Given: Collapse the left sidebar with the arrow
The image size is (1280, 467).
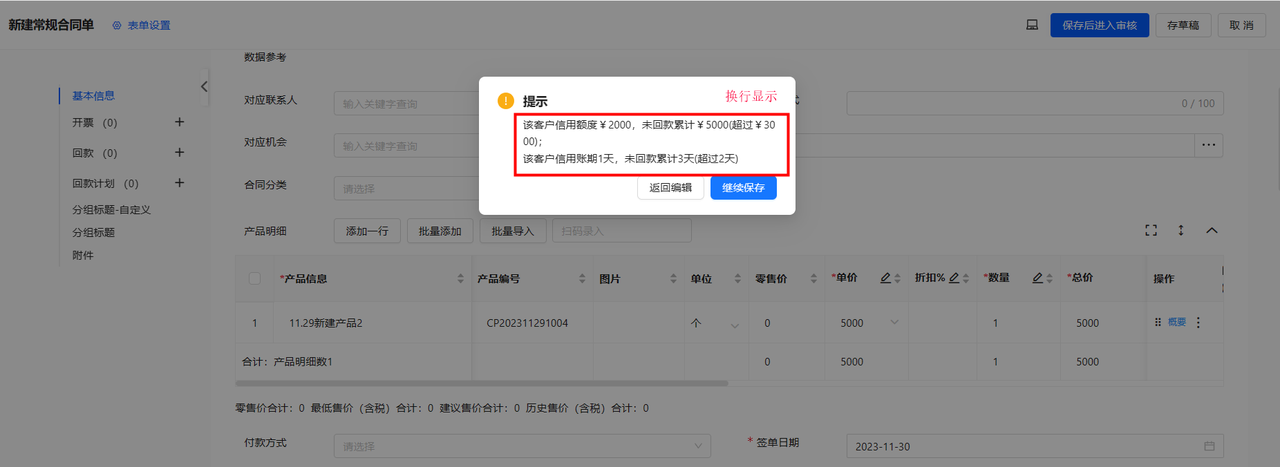Looking at the screenshot, I should 204,86.
